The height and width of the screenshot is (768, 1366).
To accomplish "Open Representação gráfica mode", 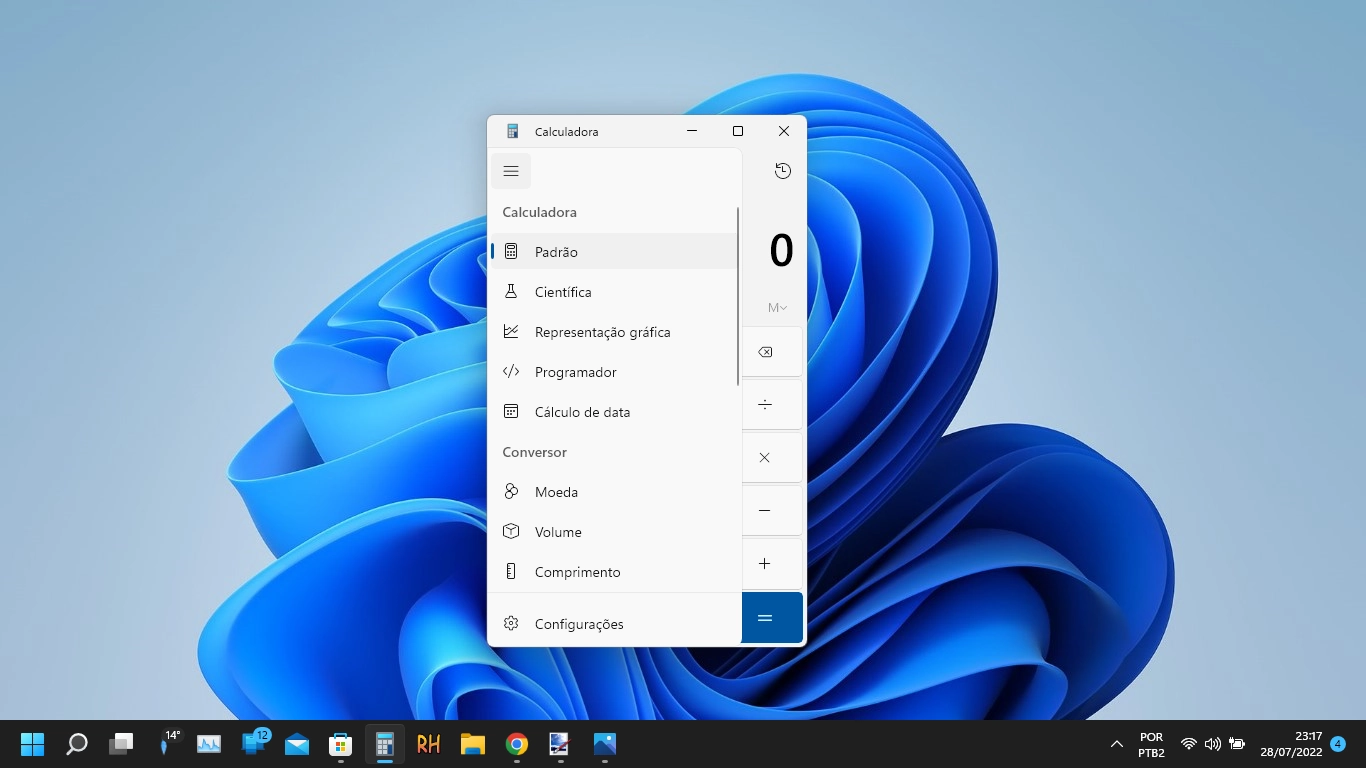I will point(614,332).
